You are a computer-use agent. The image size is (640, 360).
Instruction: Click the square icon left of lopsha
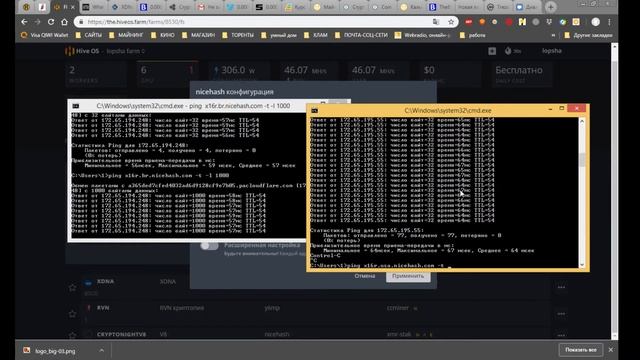pos(492,51)
